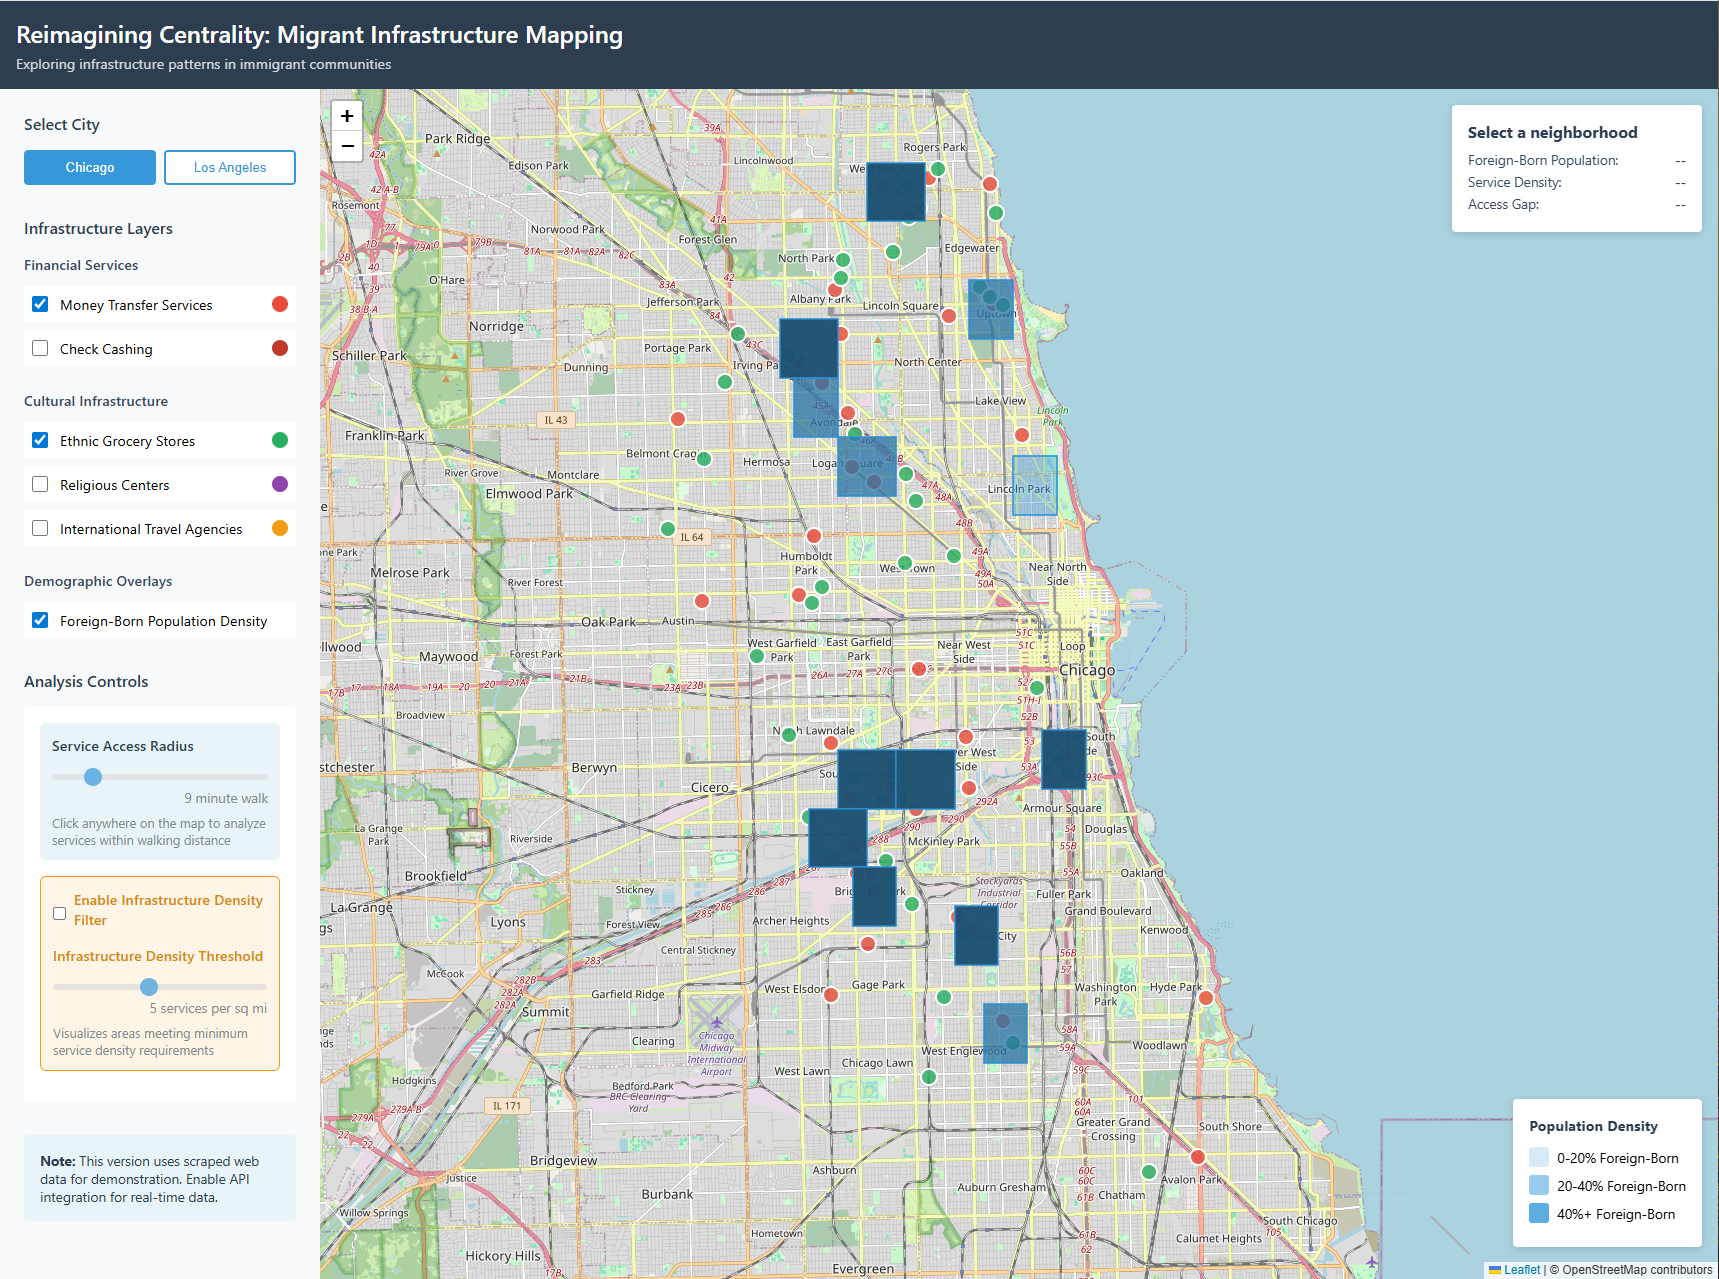The image size is (1719, 1279).
Task: Enable International Travel Agencies layer
Action: pyautogui.click(x=40, y=528)
